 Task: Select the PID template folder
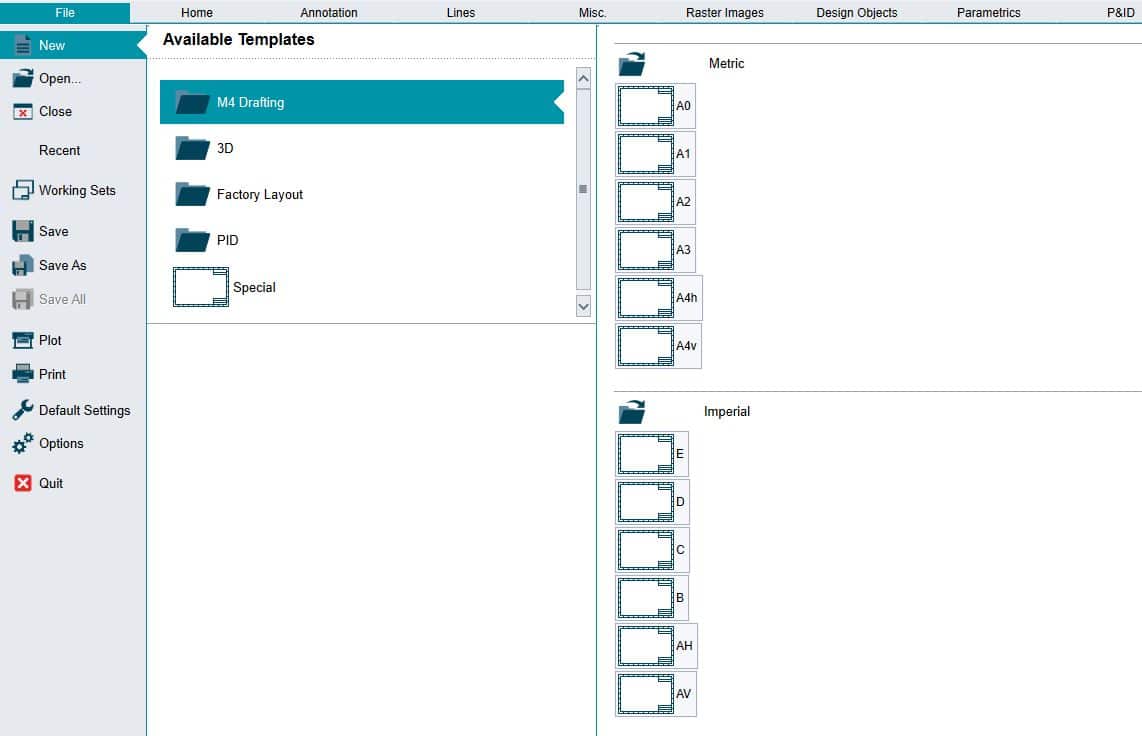(227, 240)
